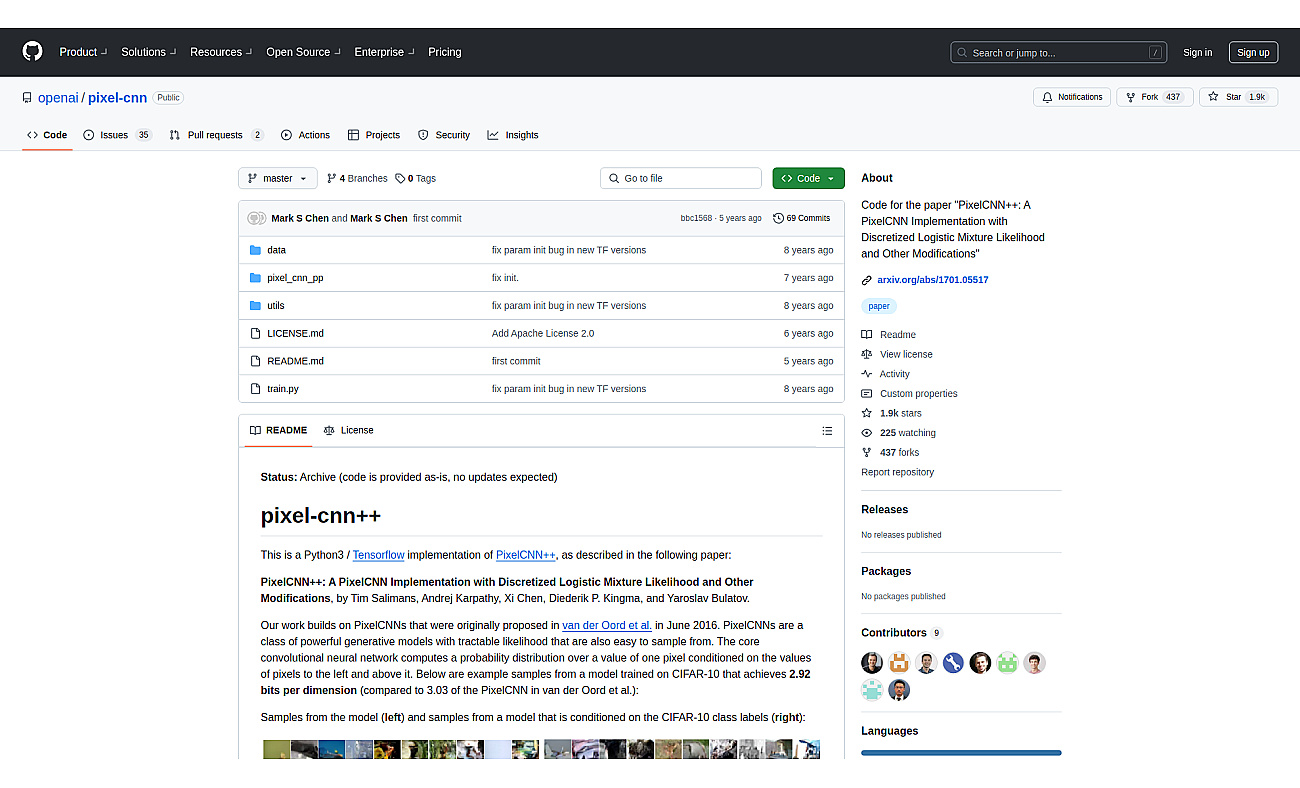Image resolution: width=1300 pixels, height=788 pixels.
Task: Fork the repository with Fork button
Action: (1153, 97)
